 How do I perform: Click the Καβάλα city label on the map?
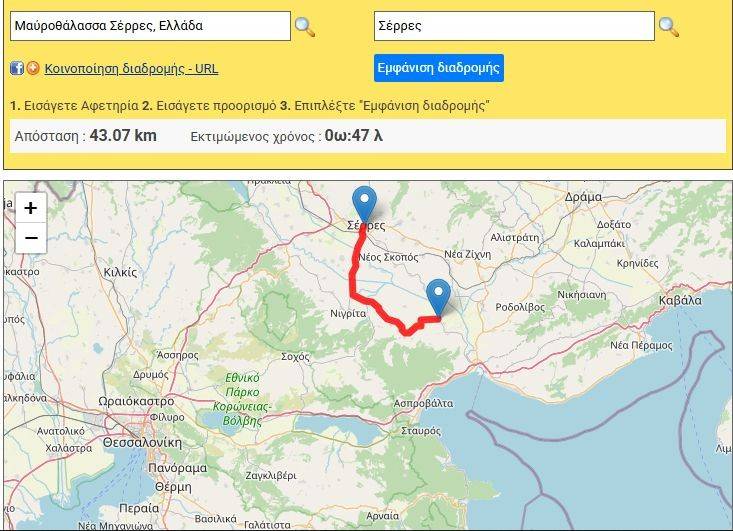pyautogui.click(x=680, y=300)
